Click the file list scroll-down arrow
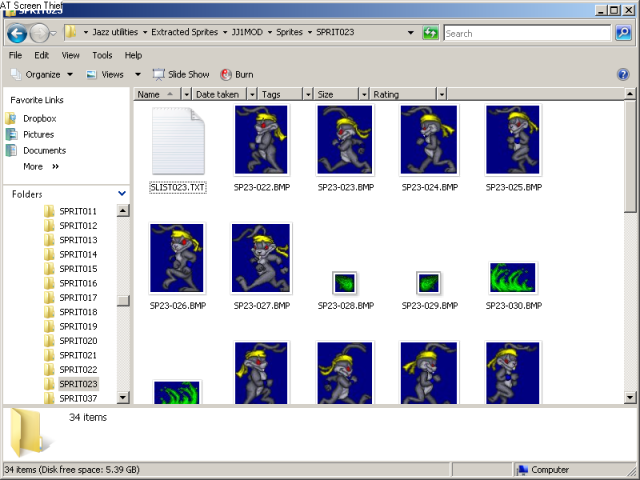This screenshot has width=640, height=480. click(x=630, y=397)
